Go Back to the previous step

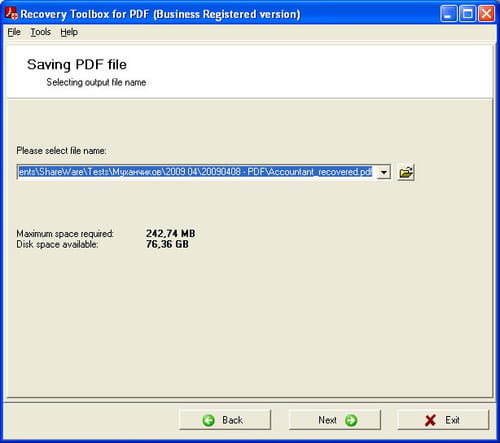(225, 420)
